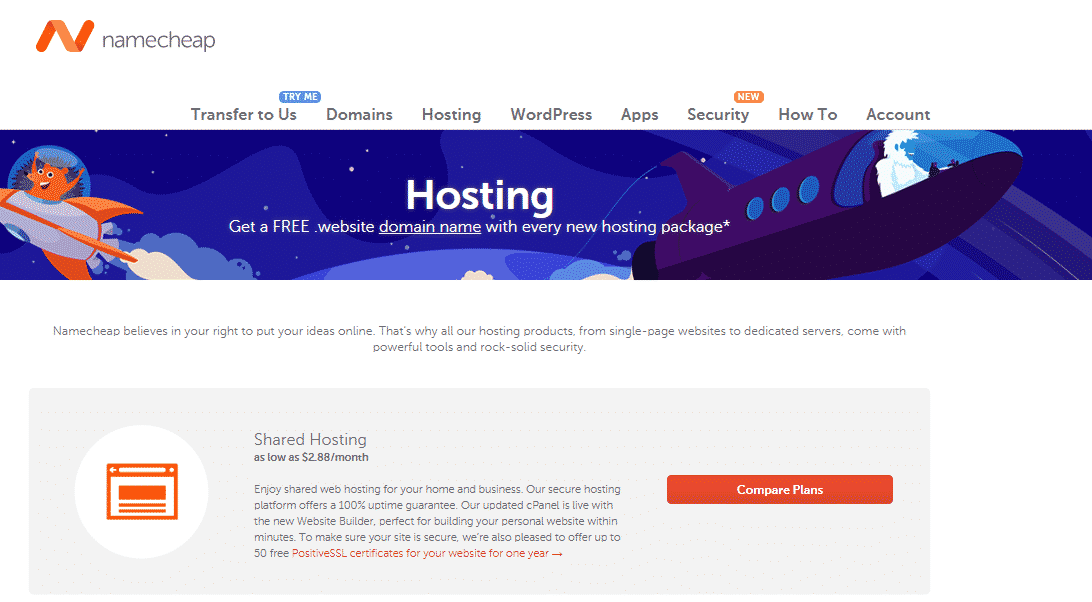This screenshot has width=1092, height=602.
Task: Click the orange "NEW" badge above Security
Action: click(x=748, y=96)
